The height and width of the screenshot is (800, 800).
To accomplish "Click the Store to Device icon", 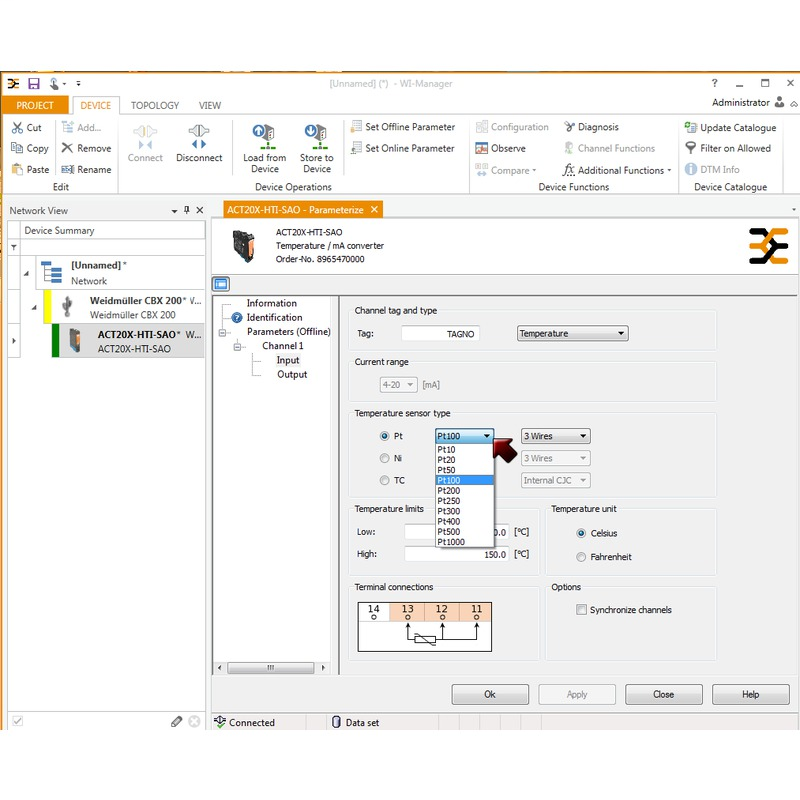I will click(x=316, y=137).
